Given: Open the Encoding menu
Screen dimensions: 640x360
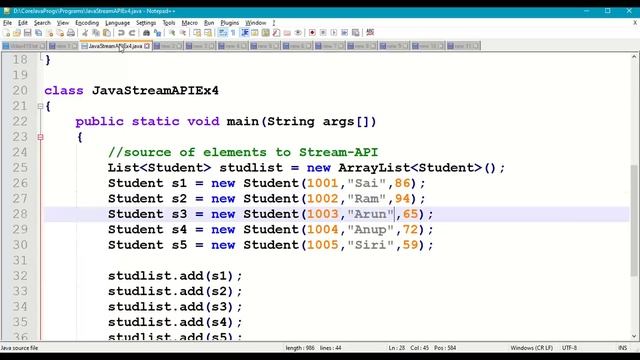Looking at the screenshot, I should coord(87,23).
